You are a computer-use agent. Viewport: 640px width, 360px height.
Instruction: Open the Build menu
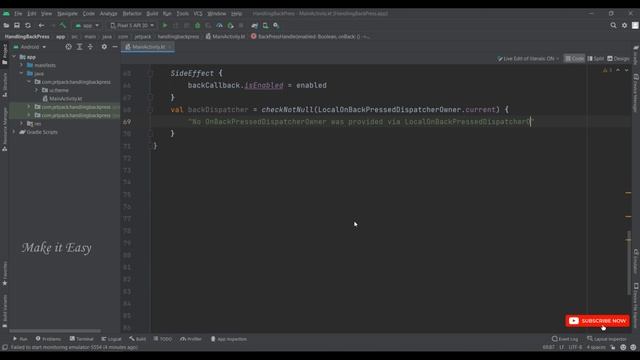coord(152,13)
